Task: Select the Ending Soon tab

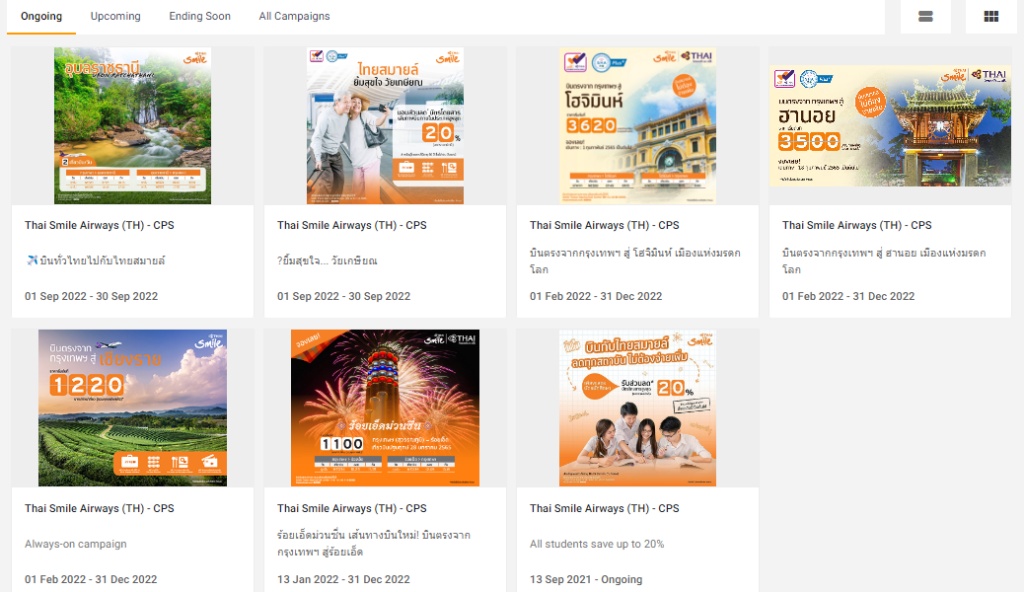Action: pos(200,16)
